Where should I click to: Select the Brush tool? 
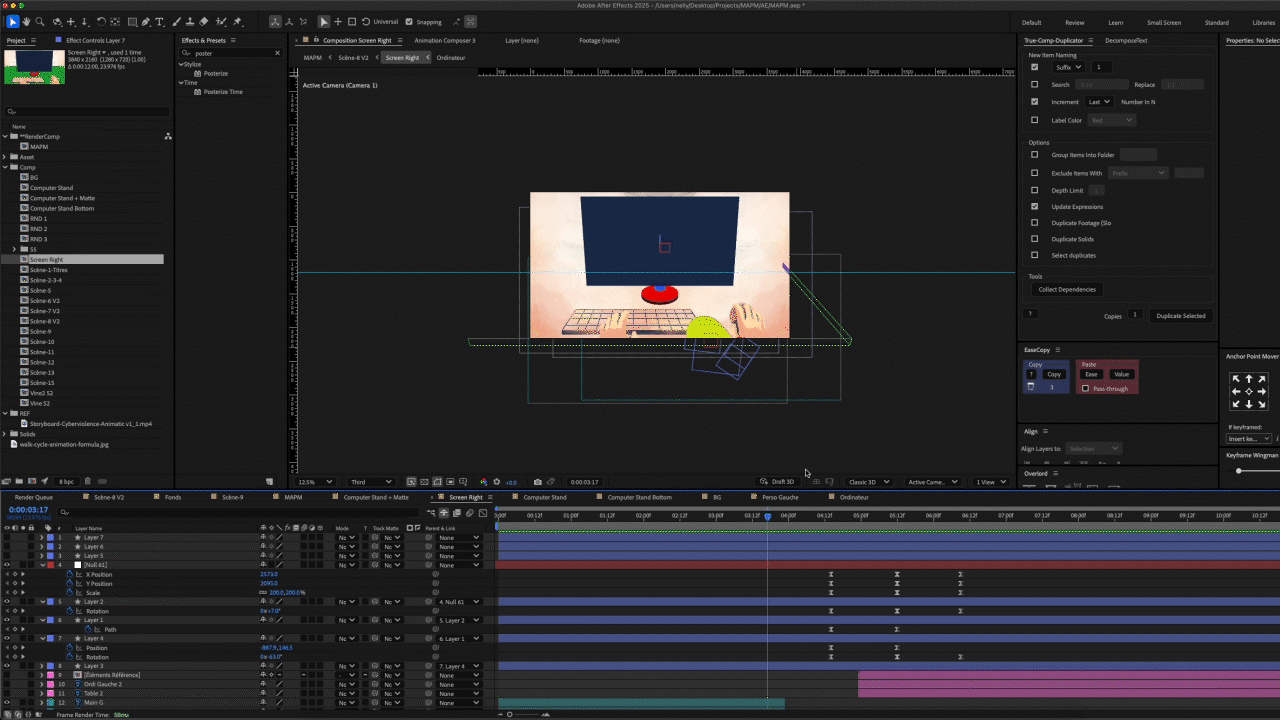coord(177,21)
